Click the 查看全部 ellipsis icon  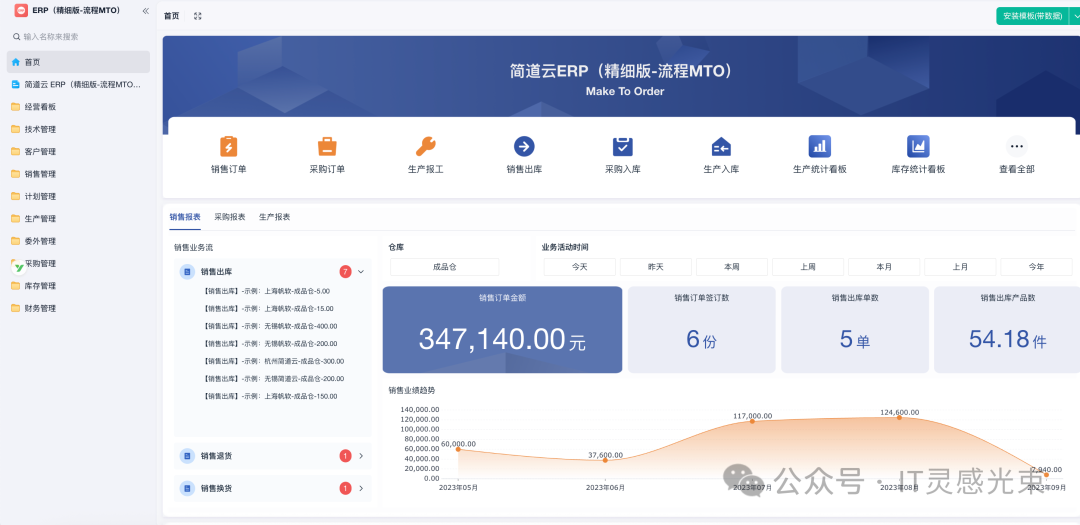point(1016,147)
